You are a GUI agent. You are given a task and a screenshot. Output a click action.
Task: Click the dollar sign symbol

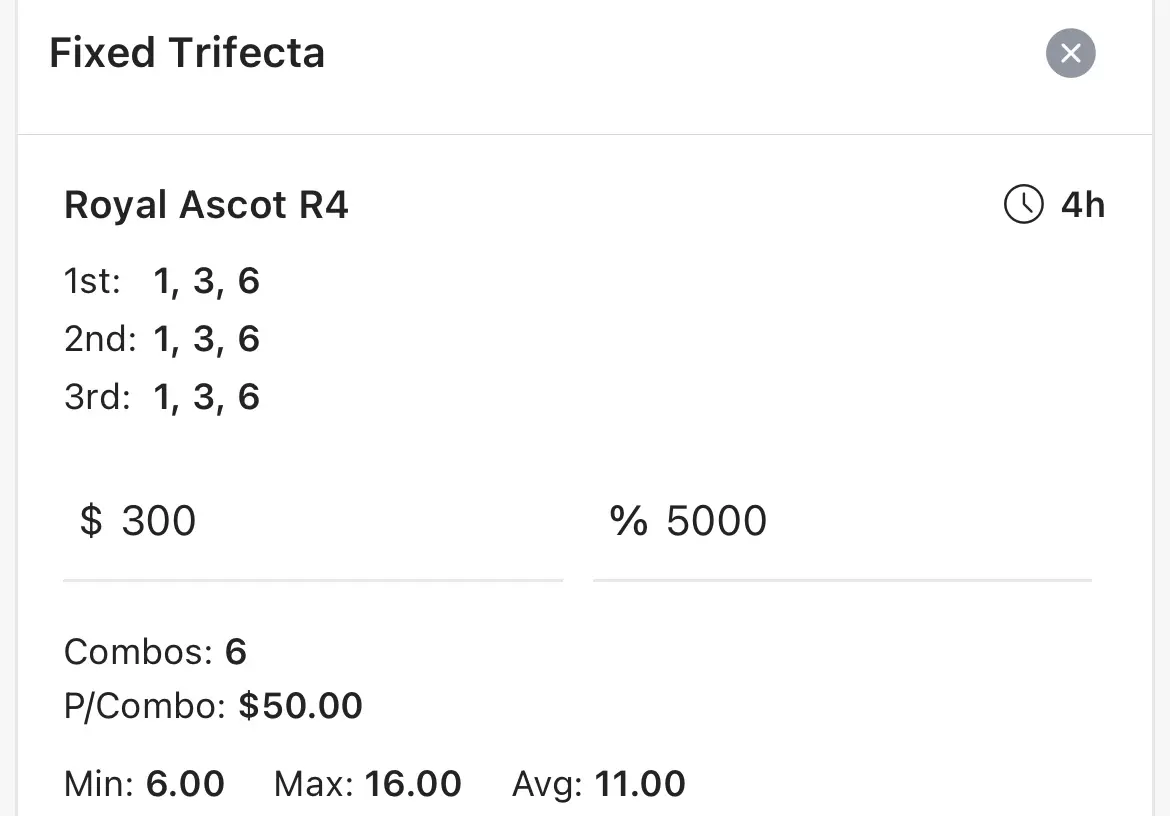coord(91,521)
